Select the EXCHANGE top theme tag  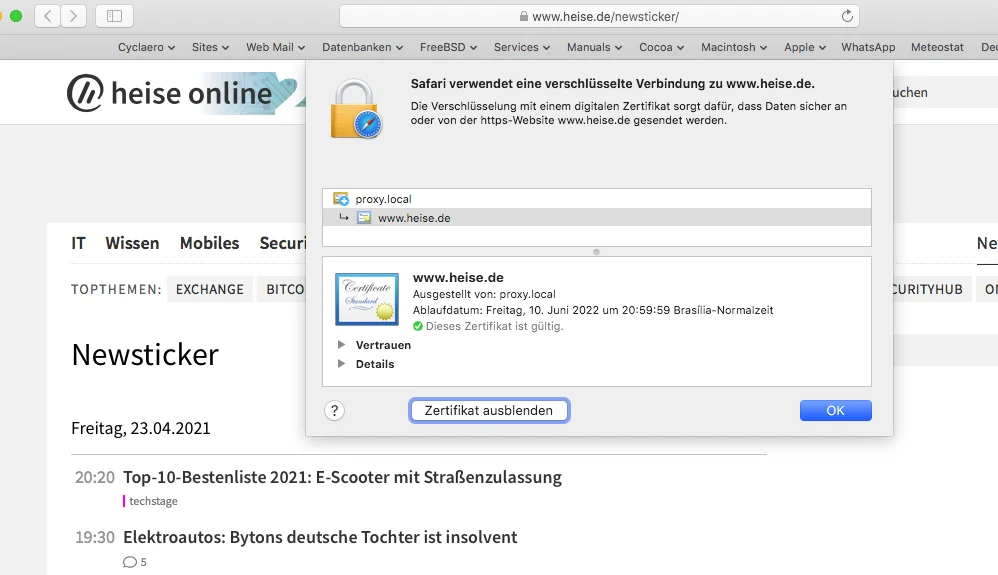[x=210, y=289]
